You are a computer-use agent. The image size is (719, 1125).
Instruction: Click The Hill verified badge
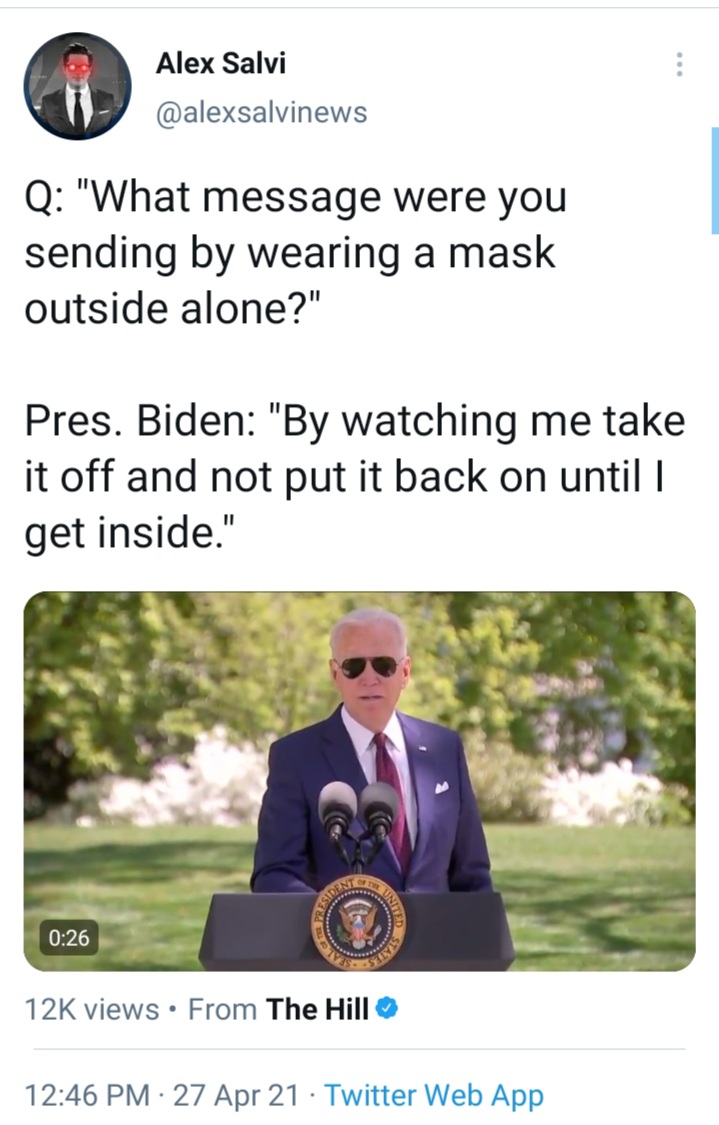387,1008
